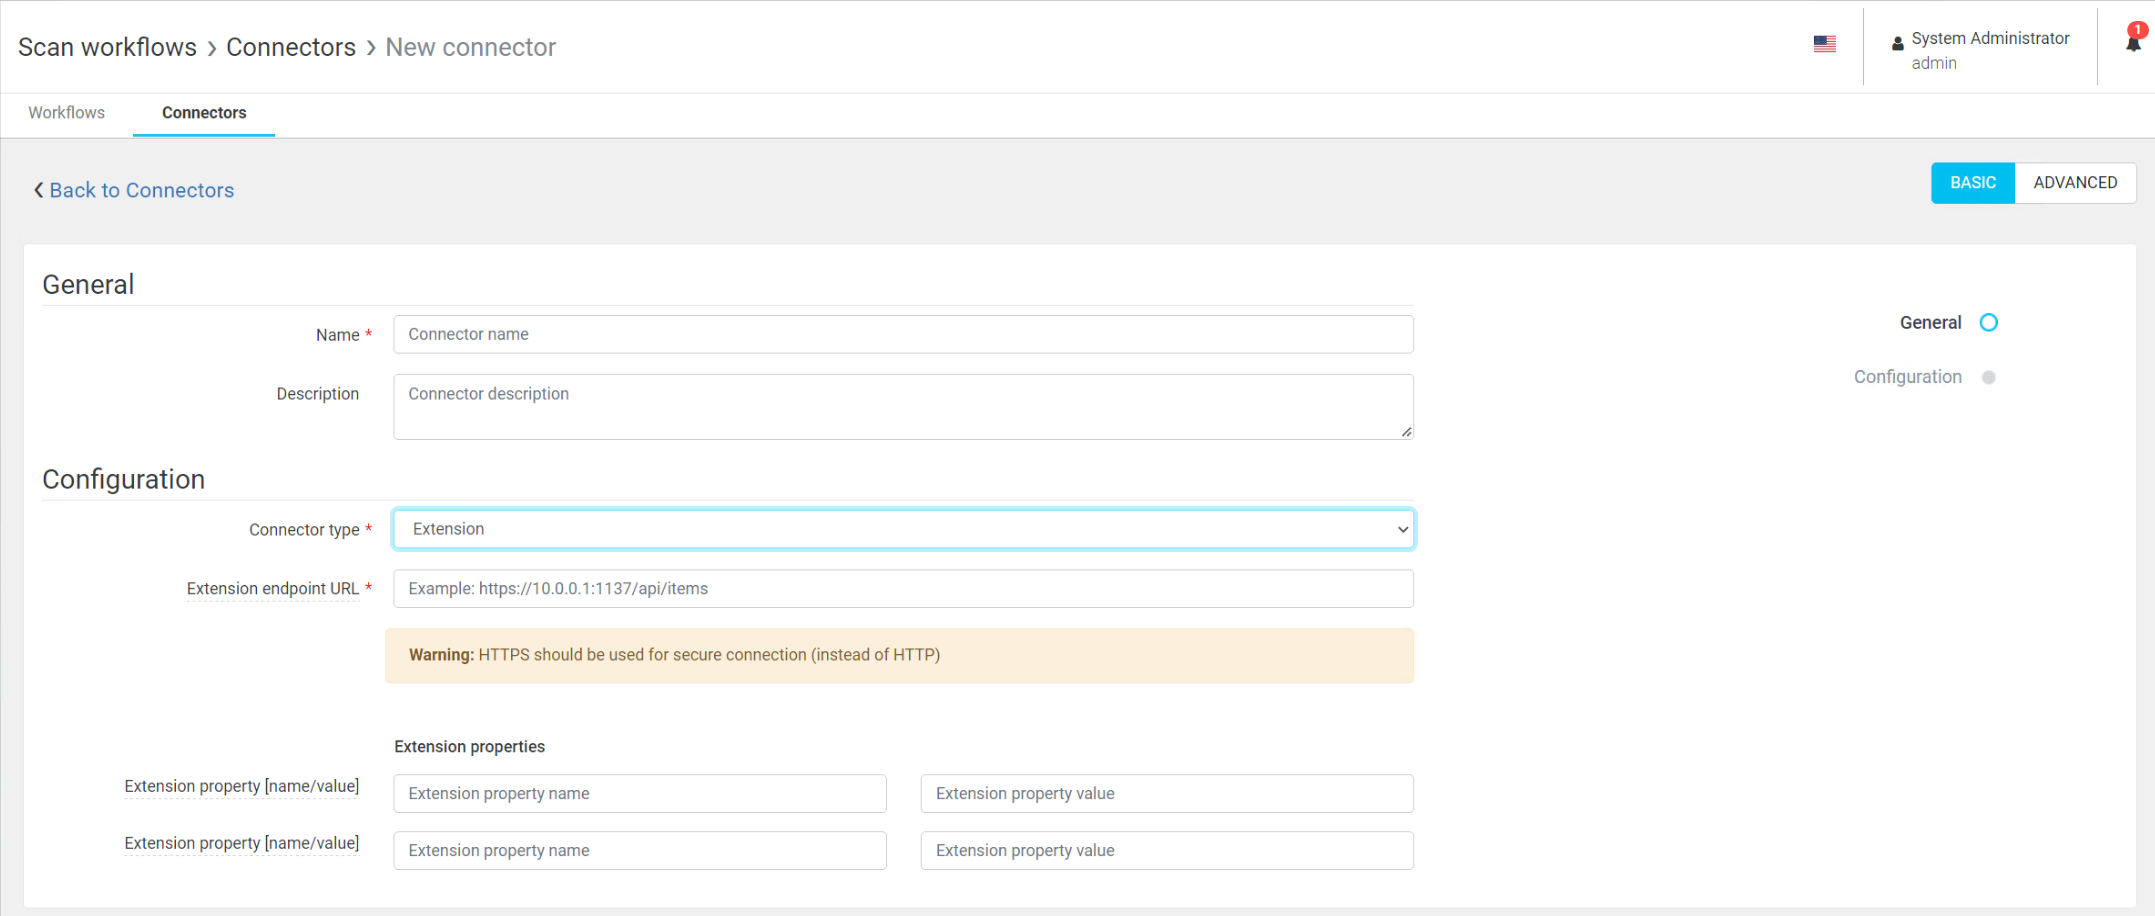Click the back chevron before Back to Connectors
Viewport: 2155px width, 916px height.
click(x=38, y=190)
